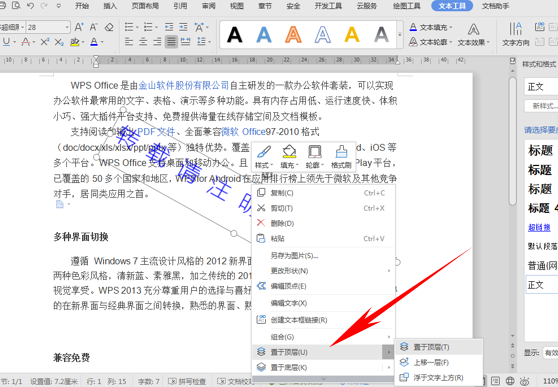Choose 删除(D) from context menu
This screenshot has width=558, height=387.
[323, 224]
